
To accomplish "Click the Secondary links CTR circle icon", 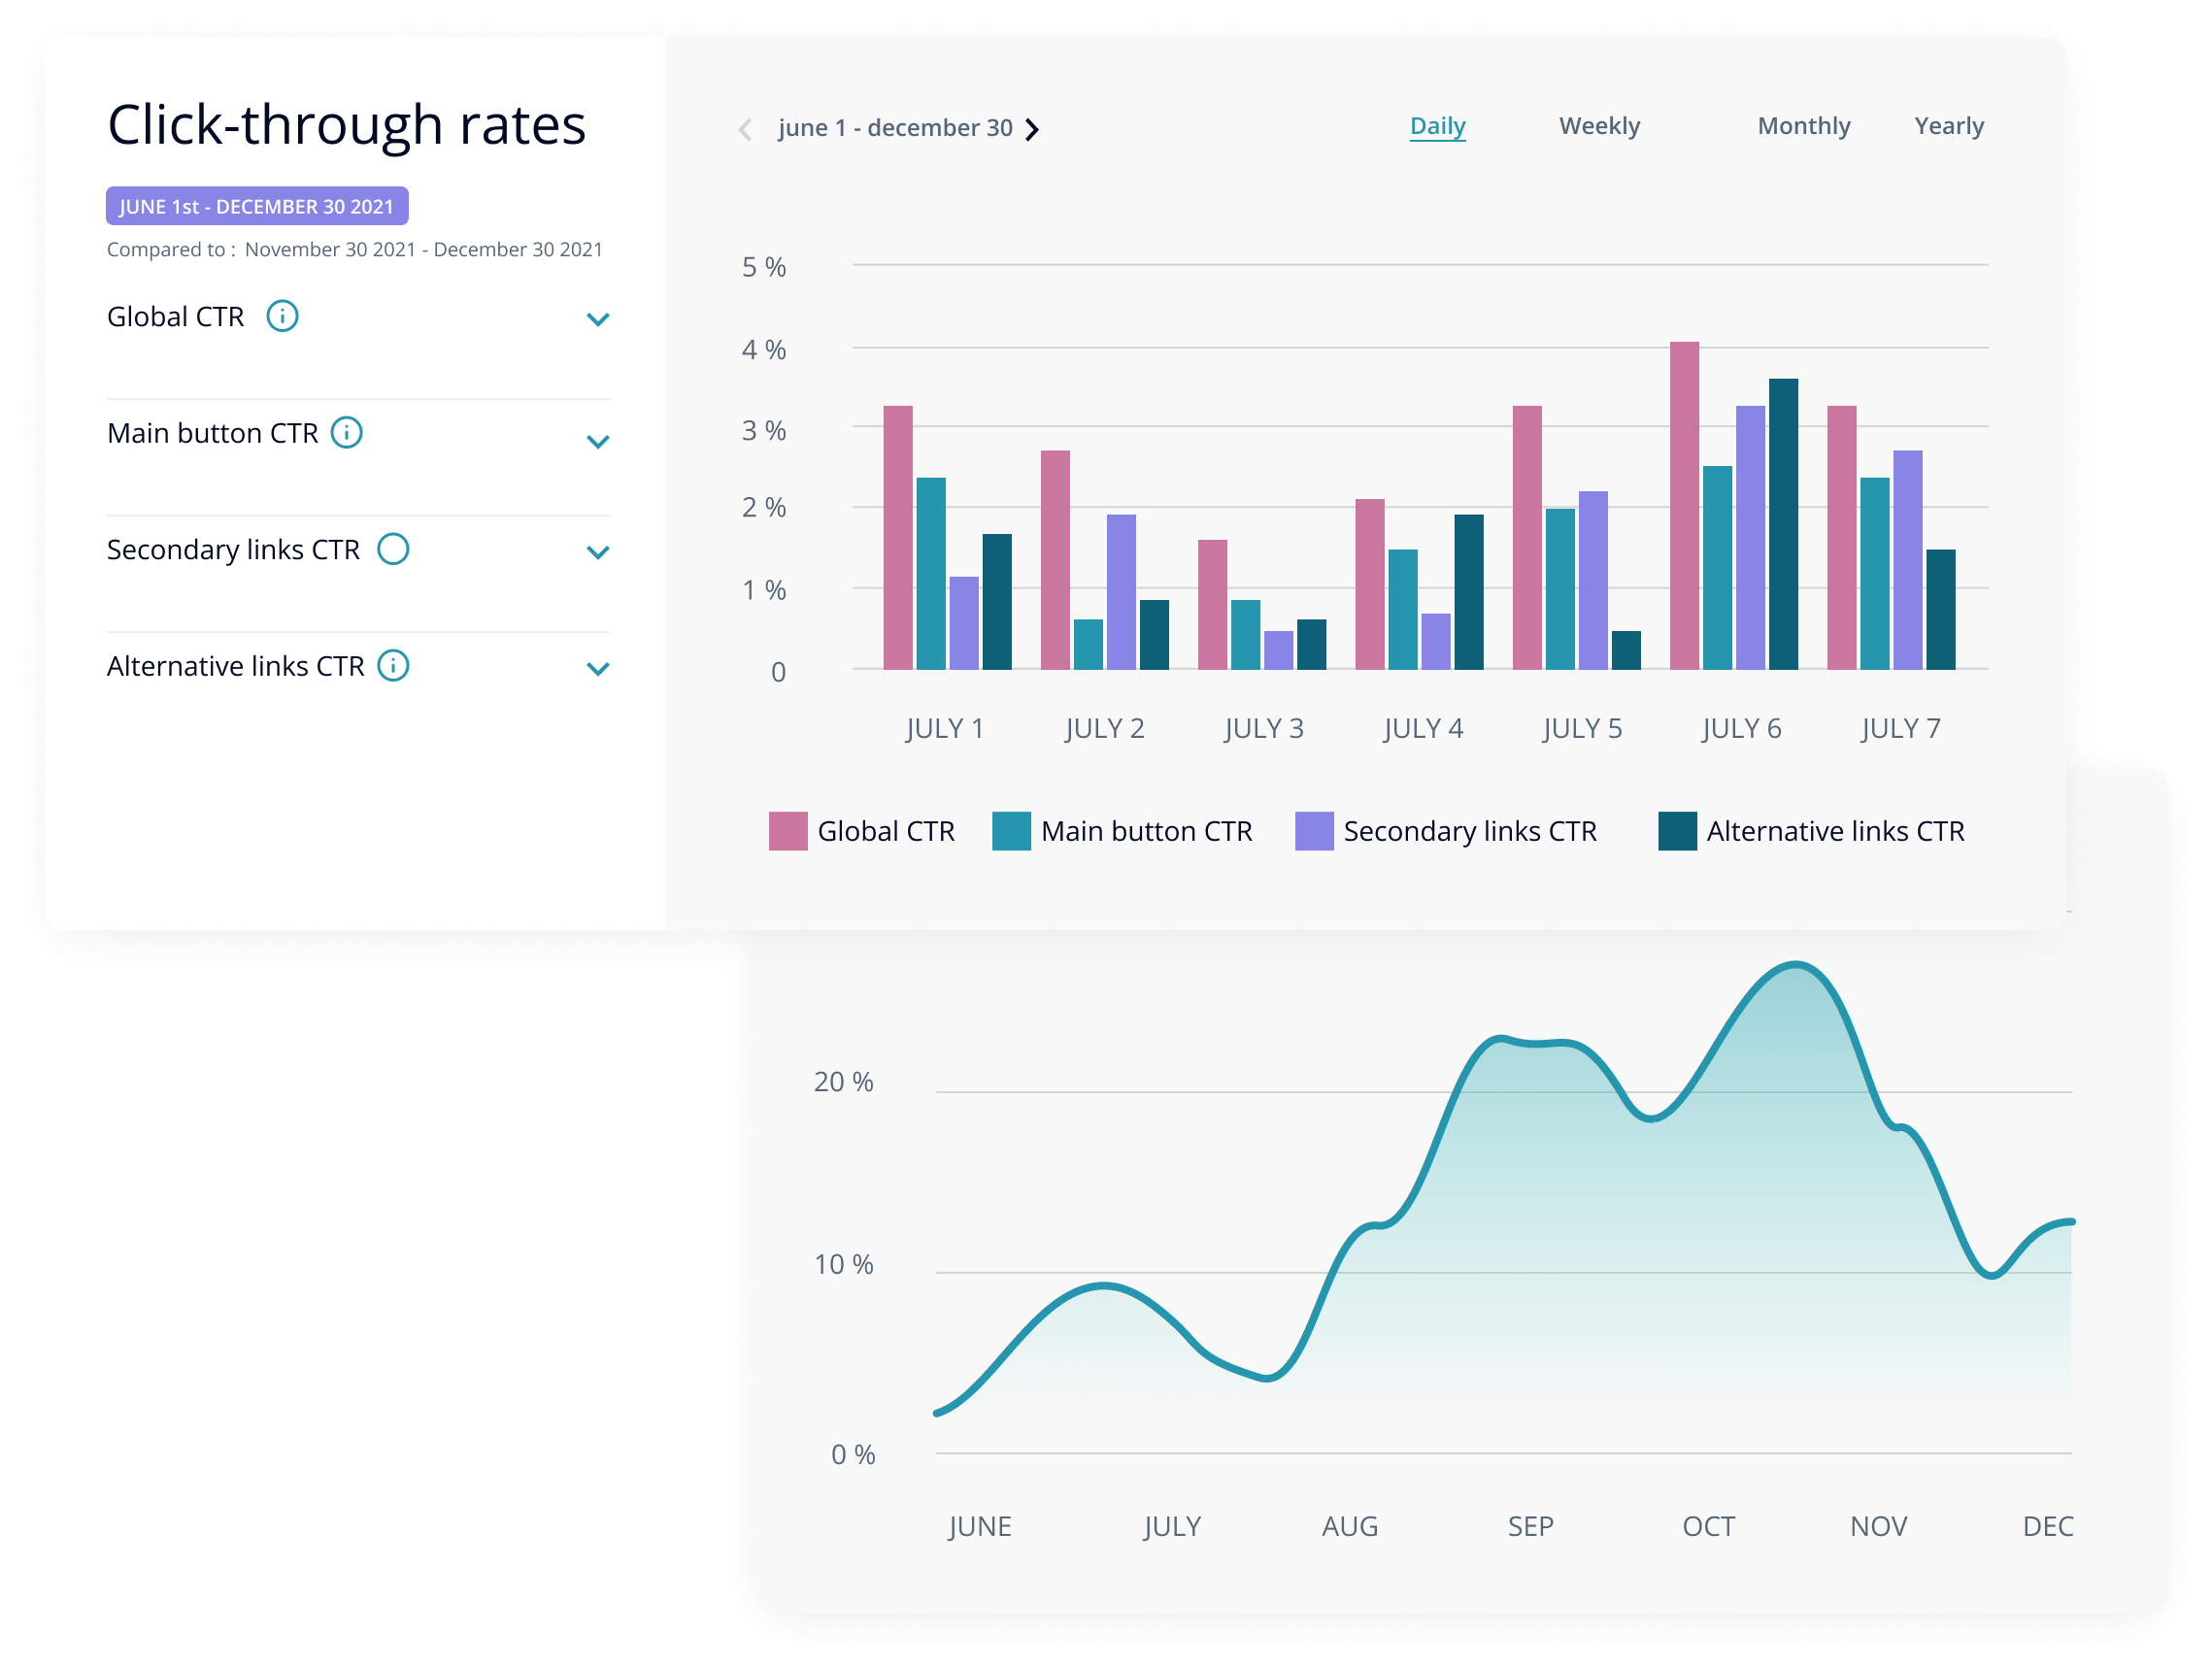I will (393, 549).
